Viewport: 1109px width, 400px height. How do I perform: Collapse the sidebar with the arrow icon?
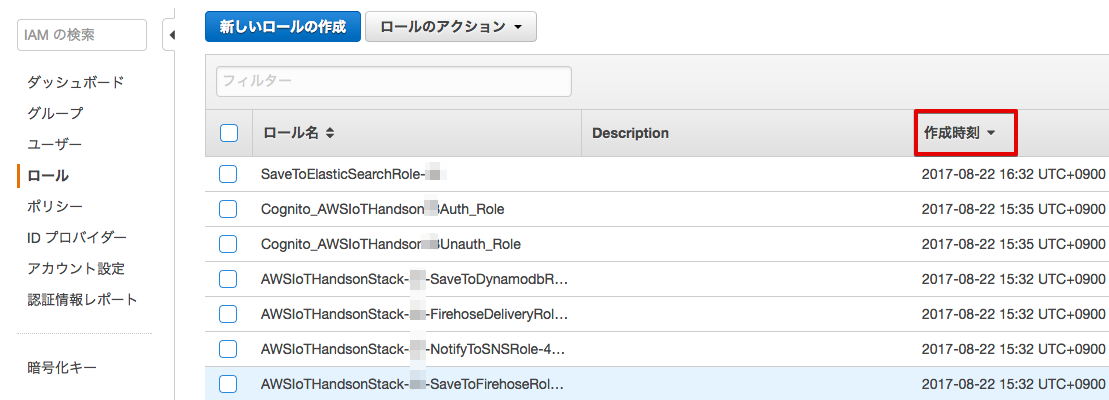[x=172, y=35]
